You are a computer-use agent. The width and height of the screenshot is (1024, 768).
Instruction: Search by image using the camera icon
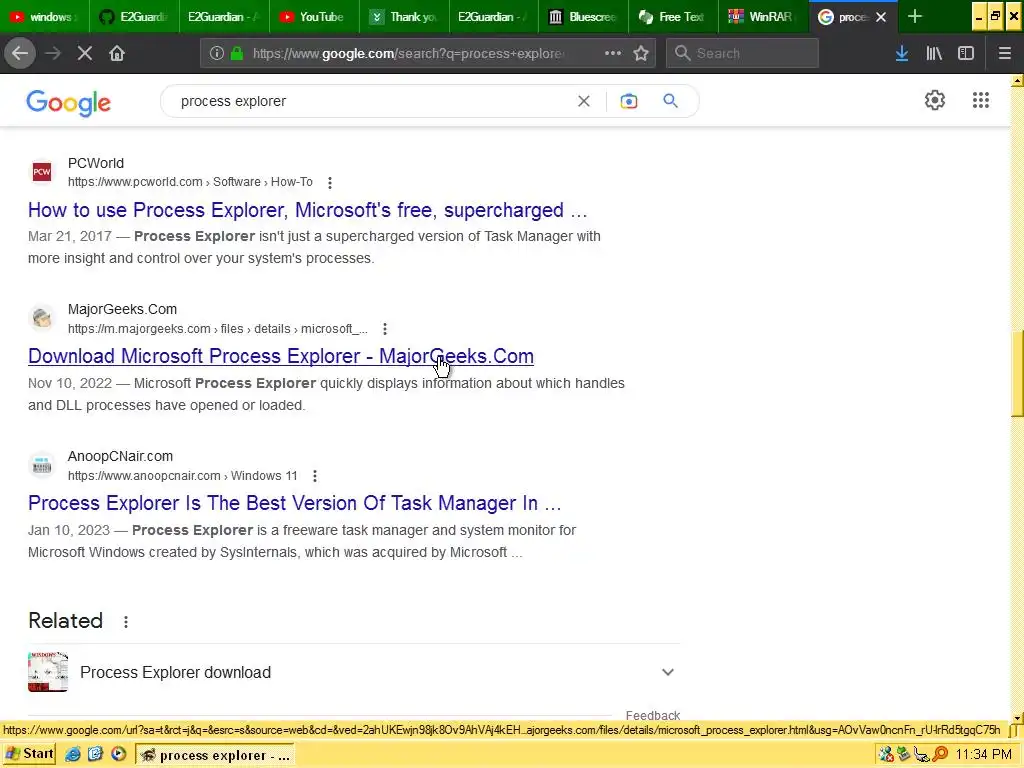tap(629, 101)
